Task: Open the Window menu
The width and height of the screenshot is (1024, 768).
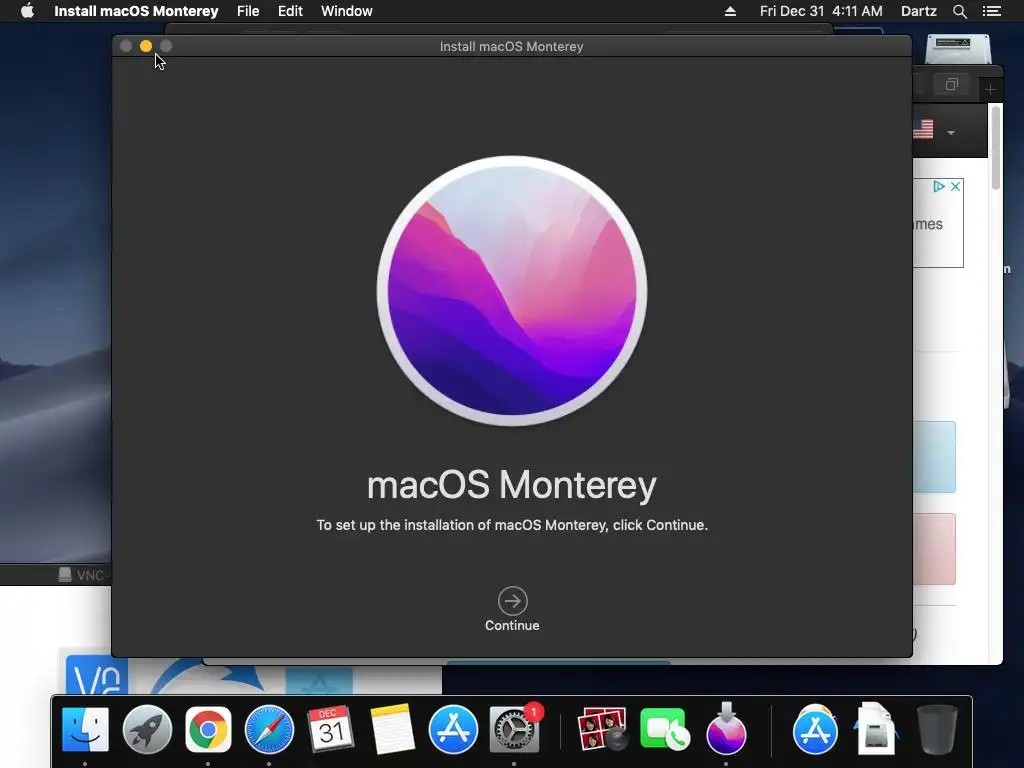Action: coord(347,11)
